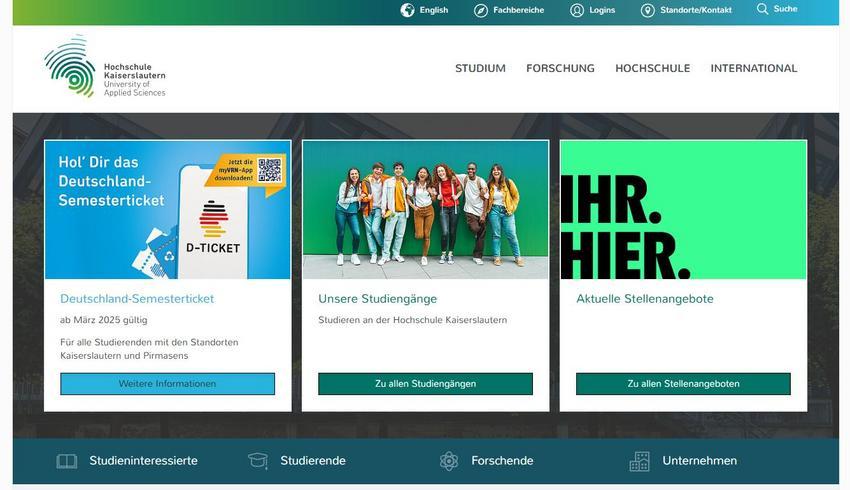Click the magnifier search icon

click(762, 9)
